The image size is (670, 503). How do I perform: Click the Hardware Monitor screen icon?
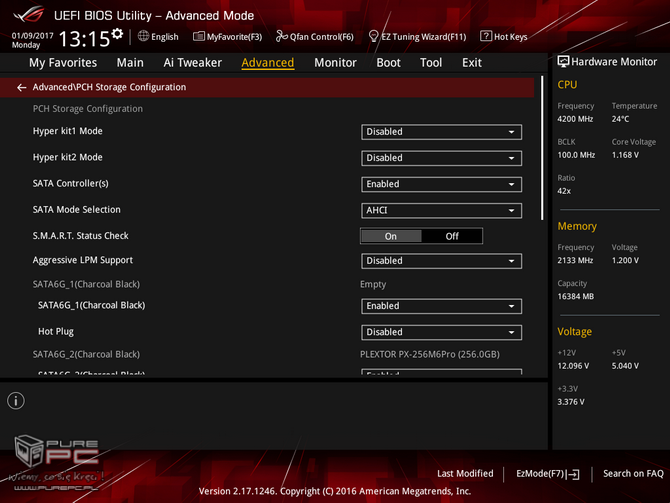point(563,62)
